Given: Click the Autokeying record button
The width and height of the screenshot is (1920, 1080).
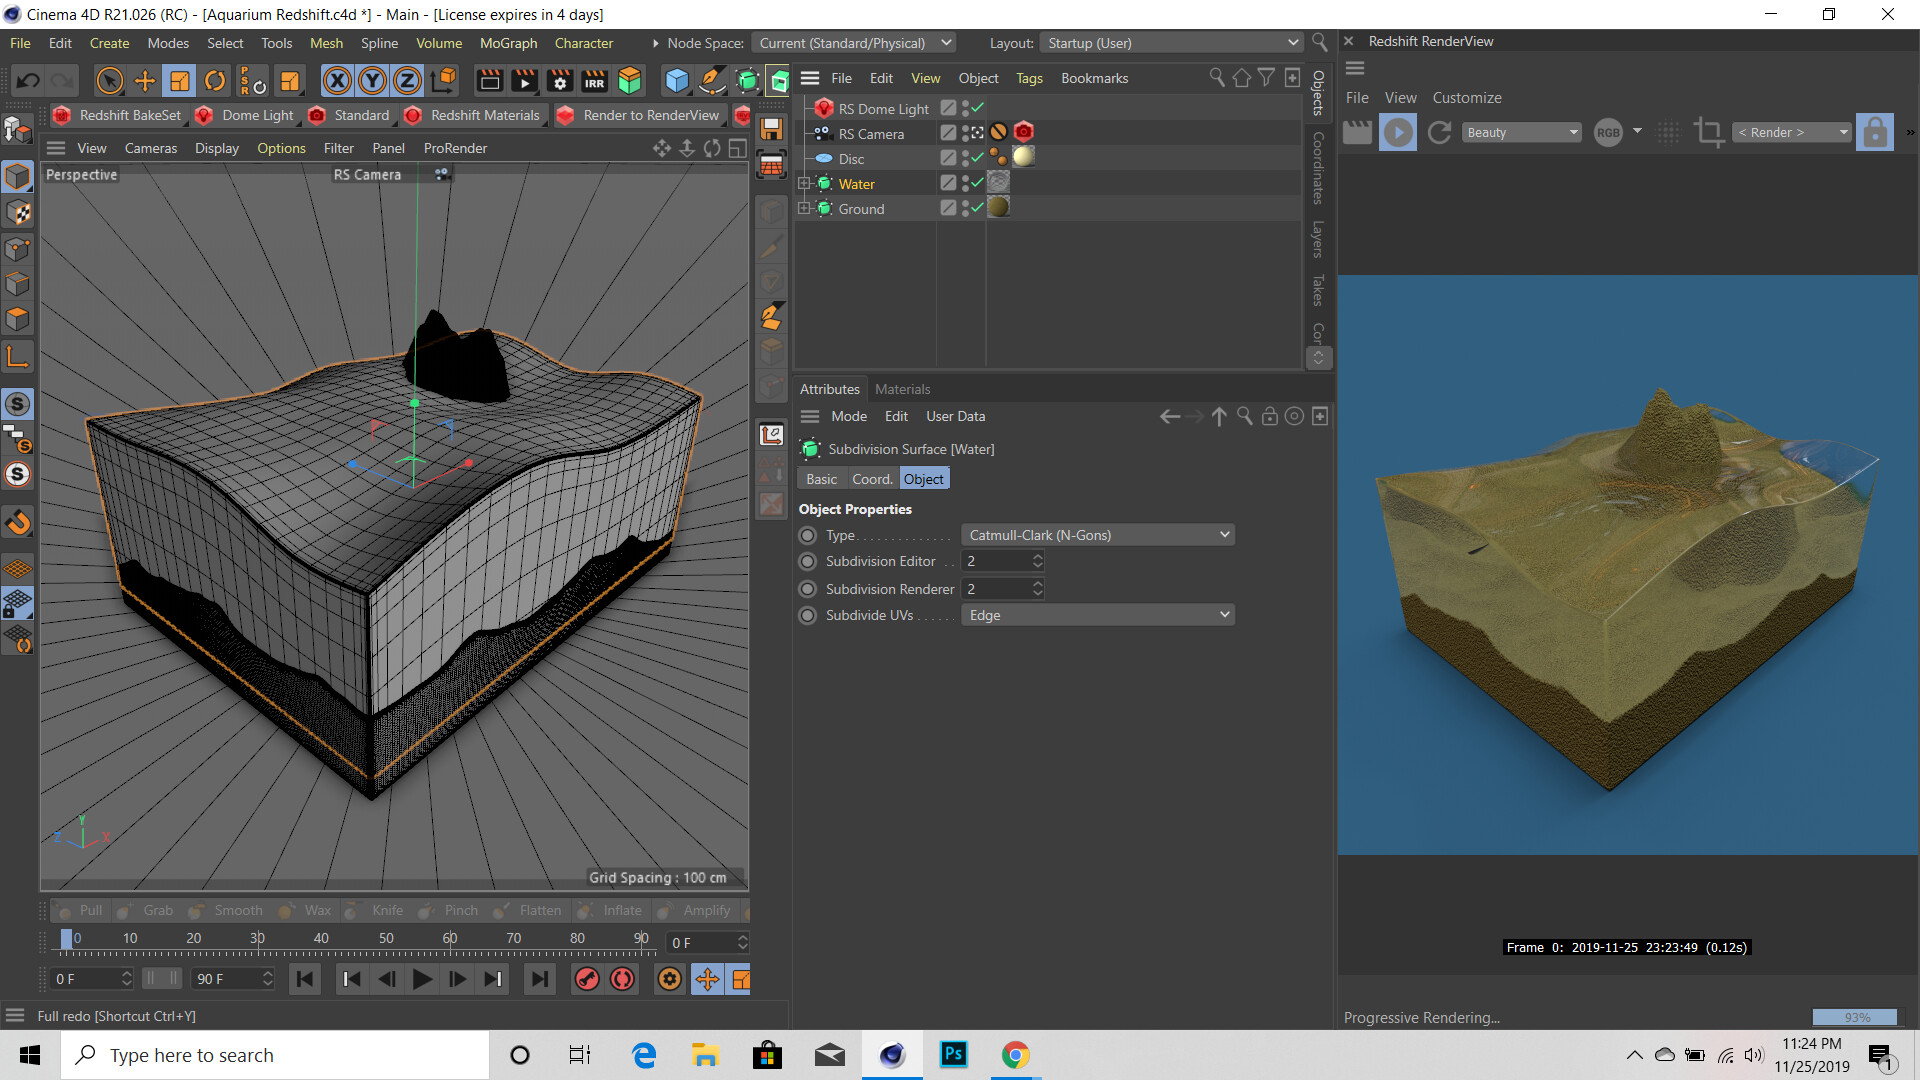Looking at the screenshot, I should coord(622,979).
